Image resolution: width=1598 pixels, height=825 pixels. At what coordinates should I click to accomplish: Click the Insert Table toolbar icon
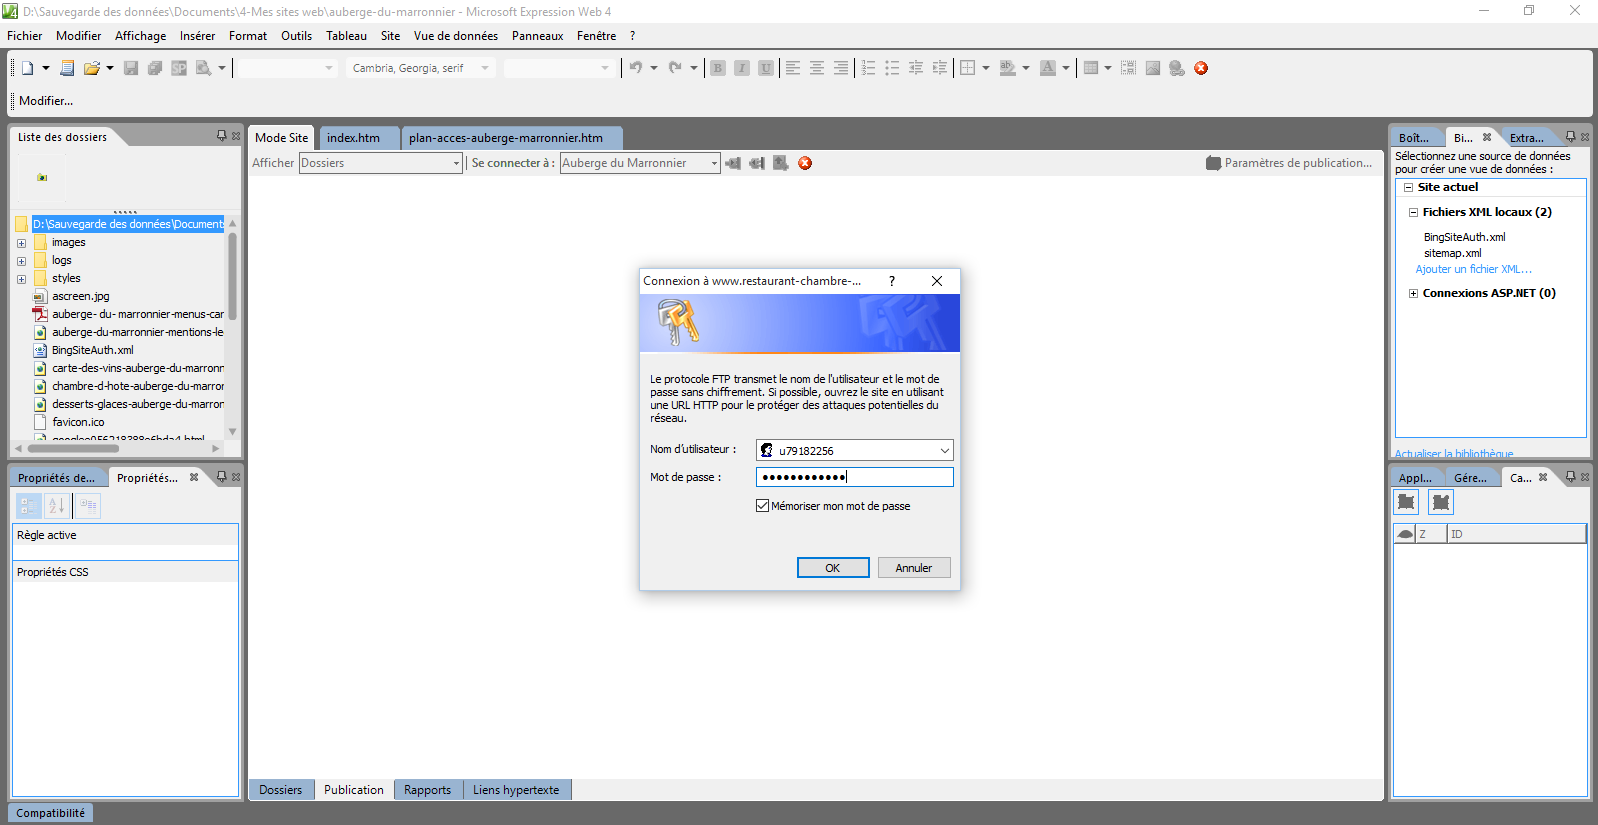point(1091,68)
